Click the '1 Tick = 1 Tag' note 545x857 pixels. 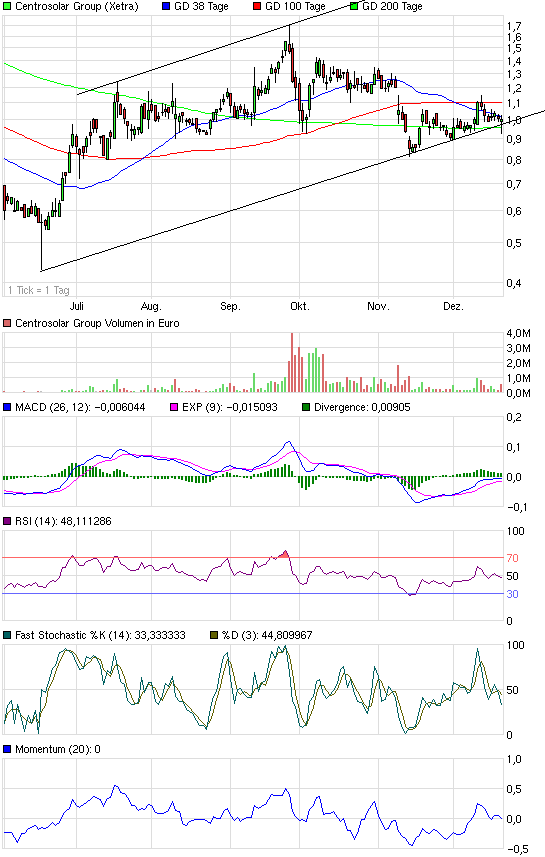(x=39, y=290)
